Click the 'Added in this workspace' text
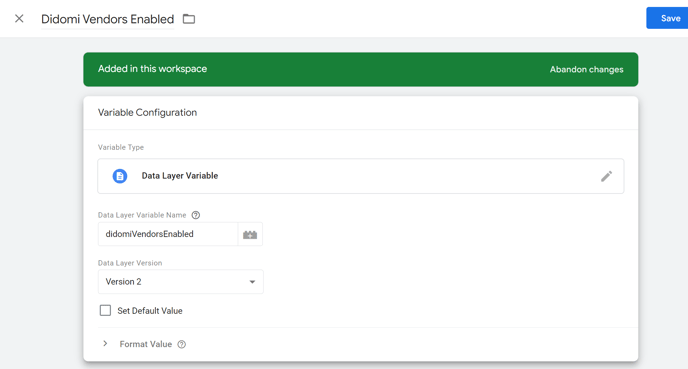688x369 pixels. coord(152,69)
